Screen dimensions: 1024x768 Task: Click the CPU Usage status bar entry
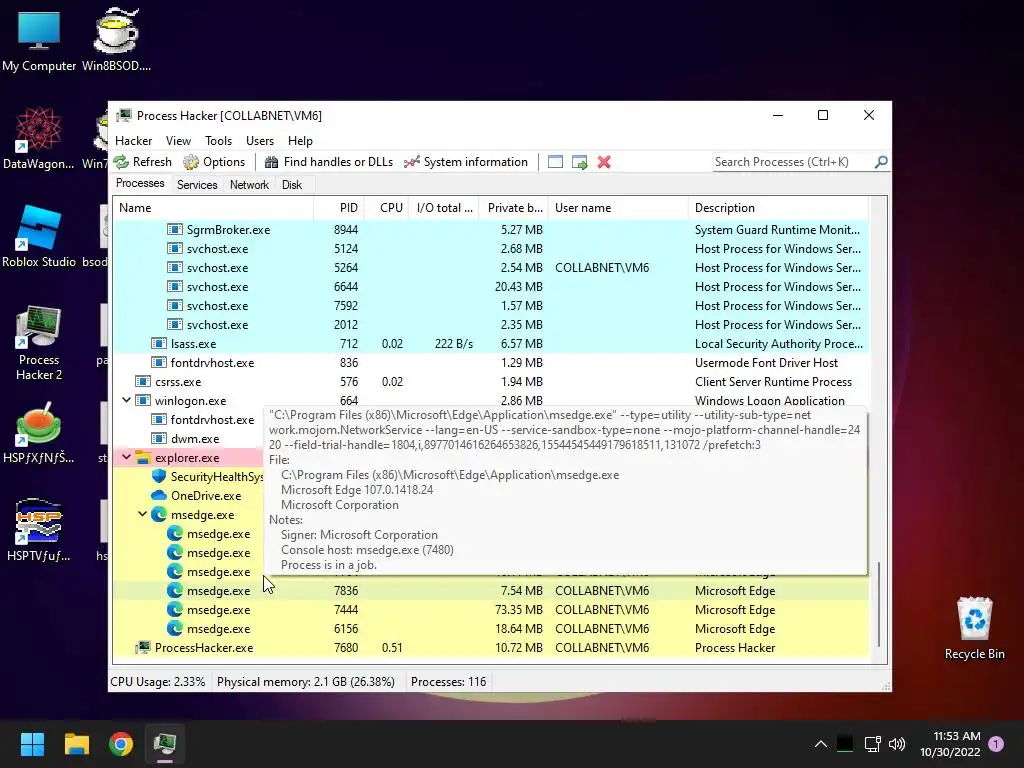click(x=157, y=682)
